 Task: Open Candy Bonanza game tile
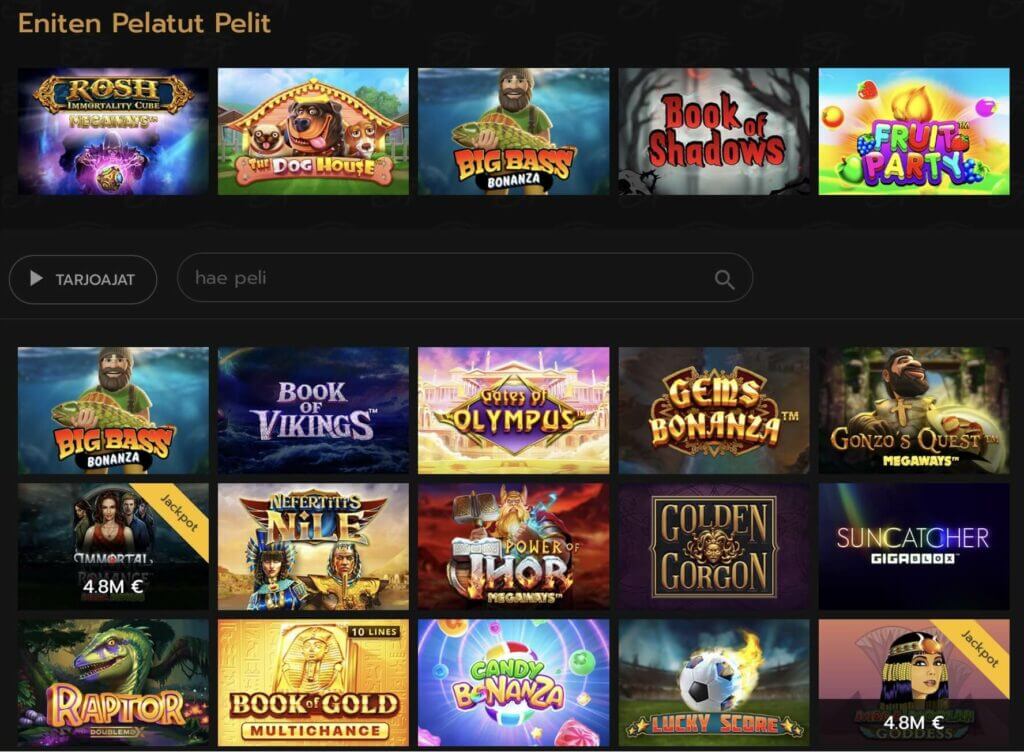coord(513,683)
